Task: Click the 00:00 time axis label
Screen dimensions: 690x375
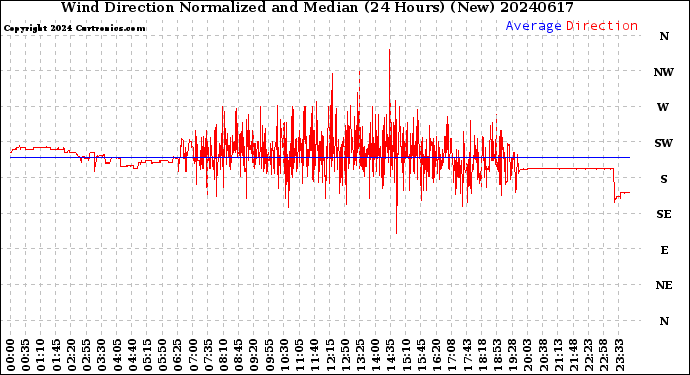Action: (x=11, y=355)
